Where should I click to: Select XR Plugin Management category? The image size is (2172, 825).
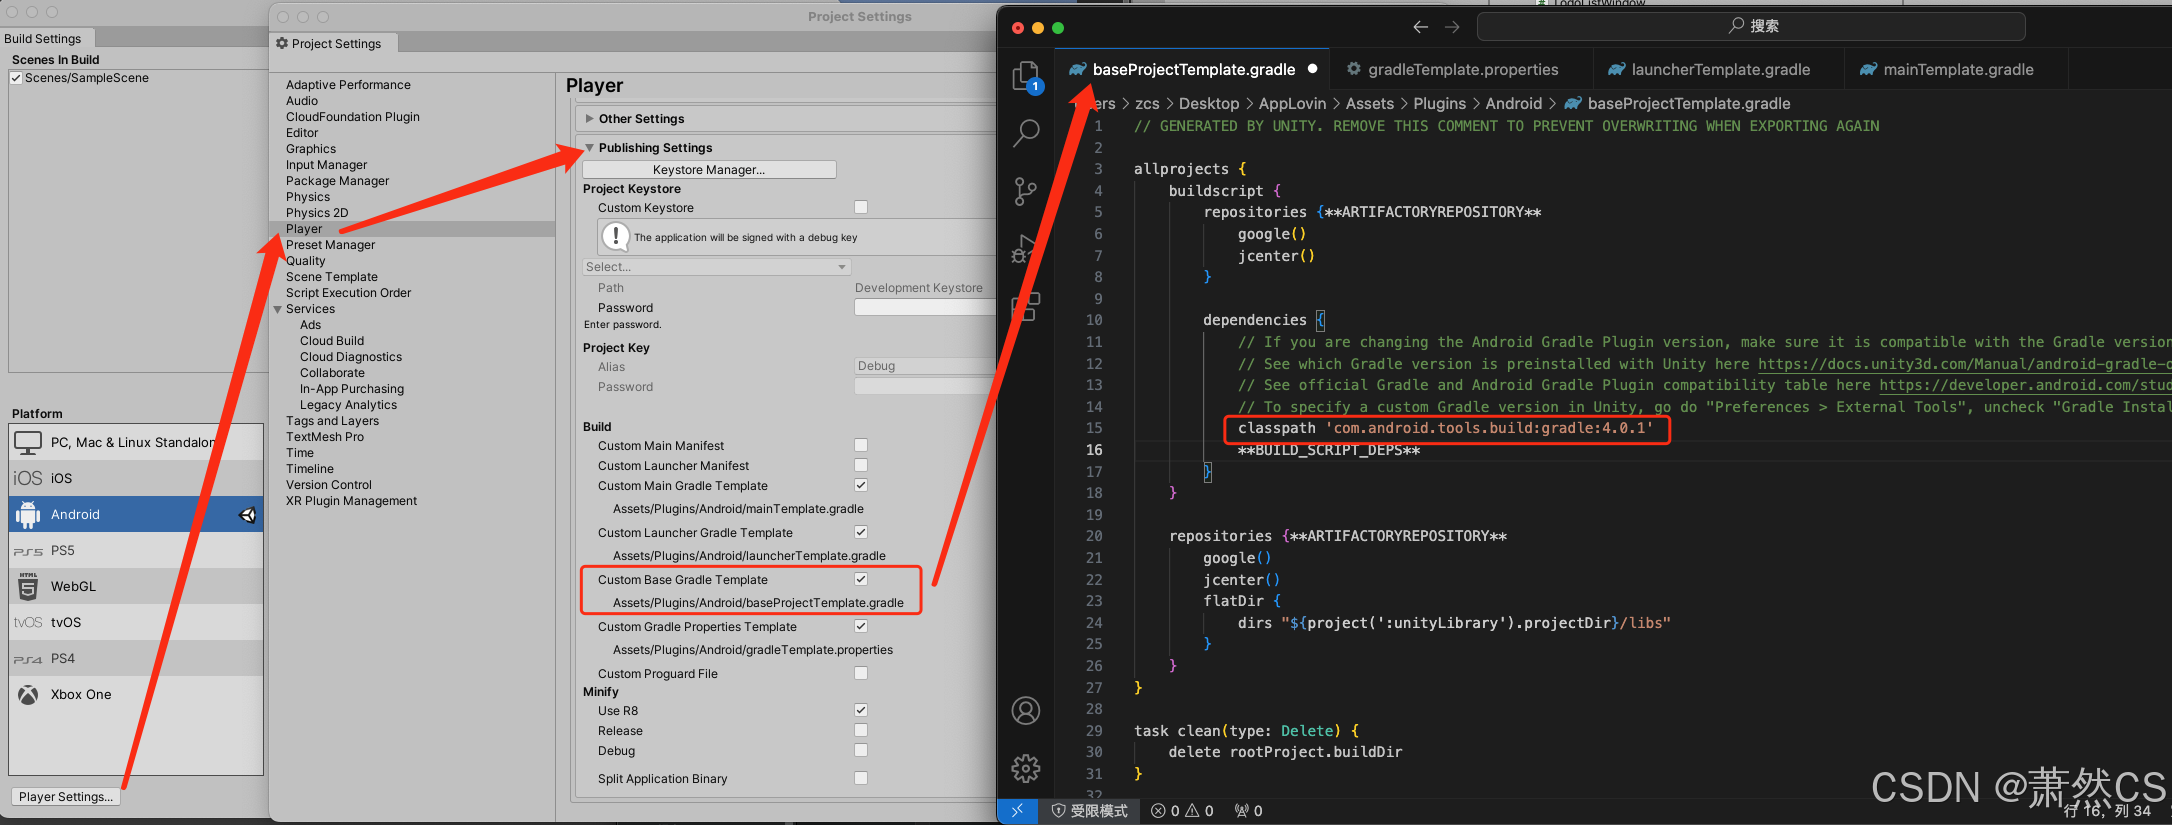click(x=351, y=501)
